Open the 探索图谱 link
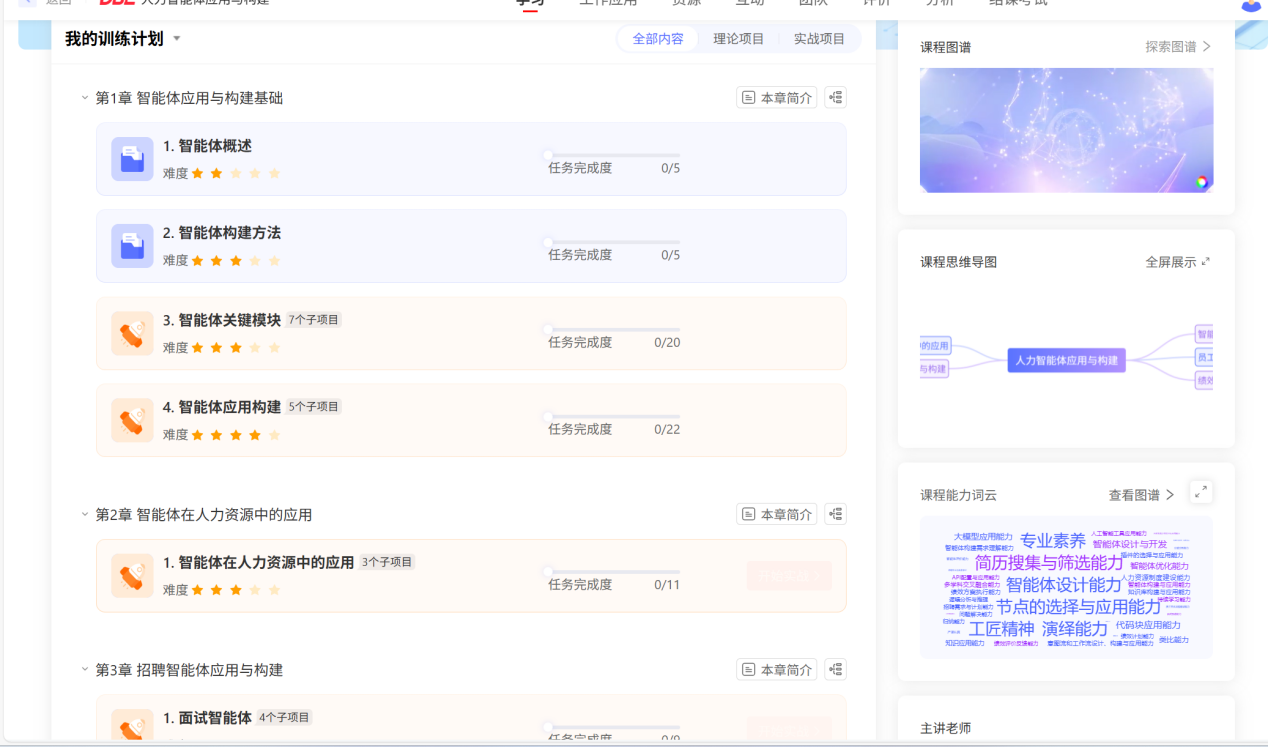Viewport: 1268px width, 747px height. click(x=1177, y=46)
